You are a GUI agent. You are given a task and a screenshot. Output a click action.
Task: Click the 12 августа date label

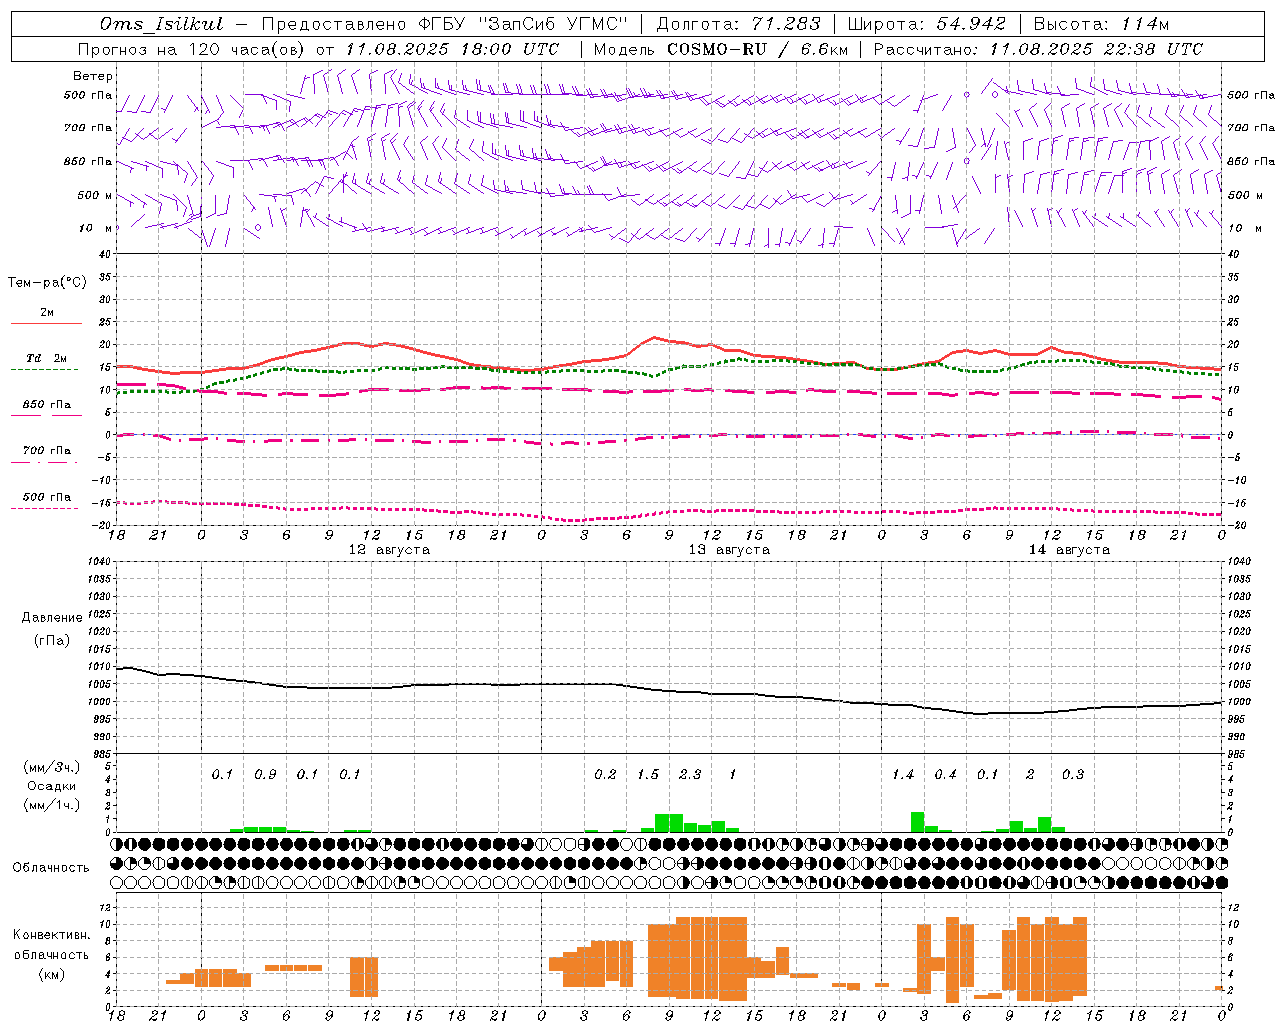[x=389, y=550]
